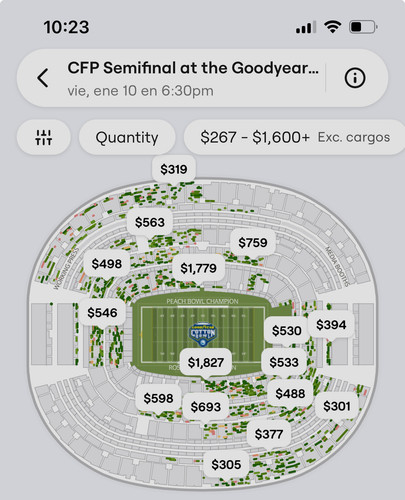This screenshot has width=405, height=500.
Task: Tap the CFP Semifinal event title
Action: click(x=193, y=68)
